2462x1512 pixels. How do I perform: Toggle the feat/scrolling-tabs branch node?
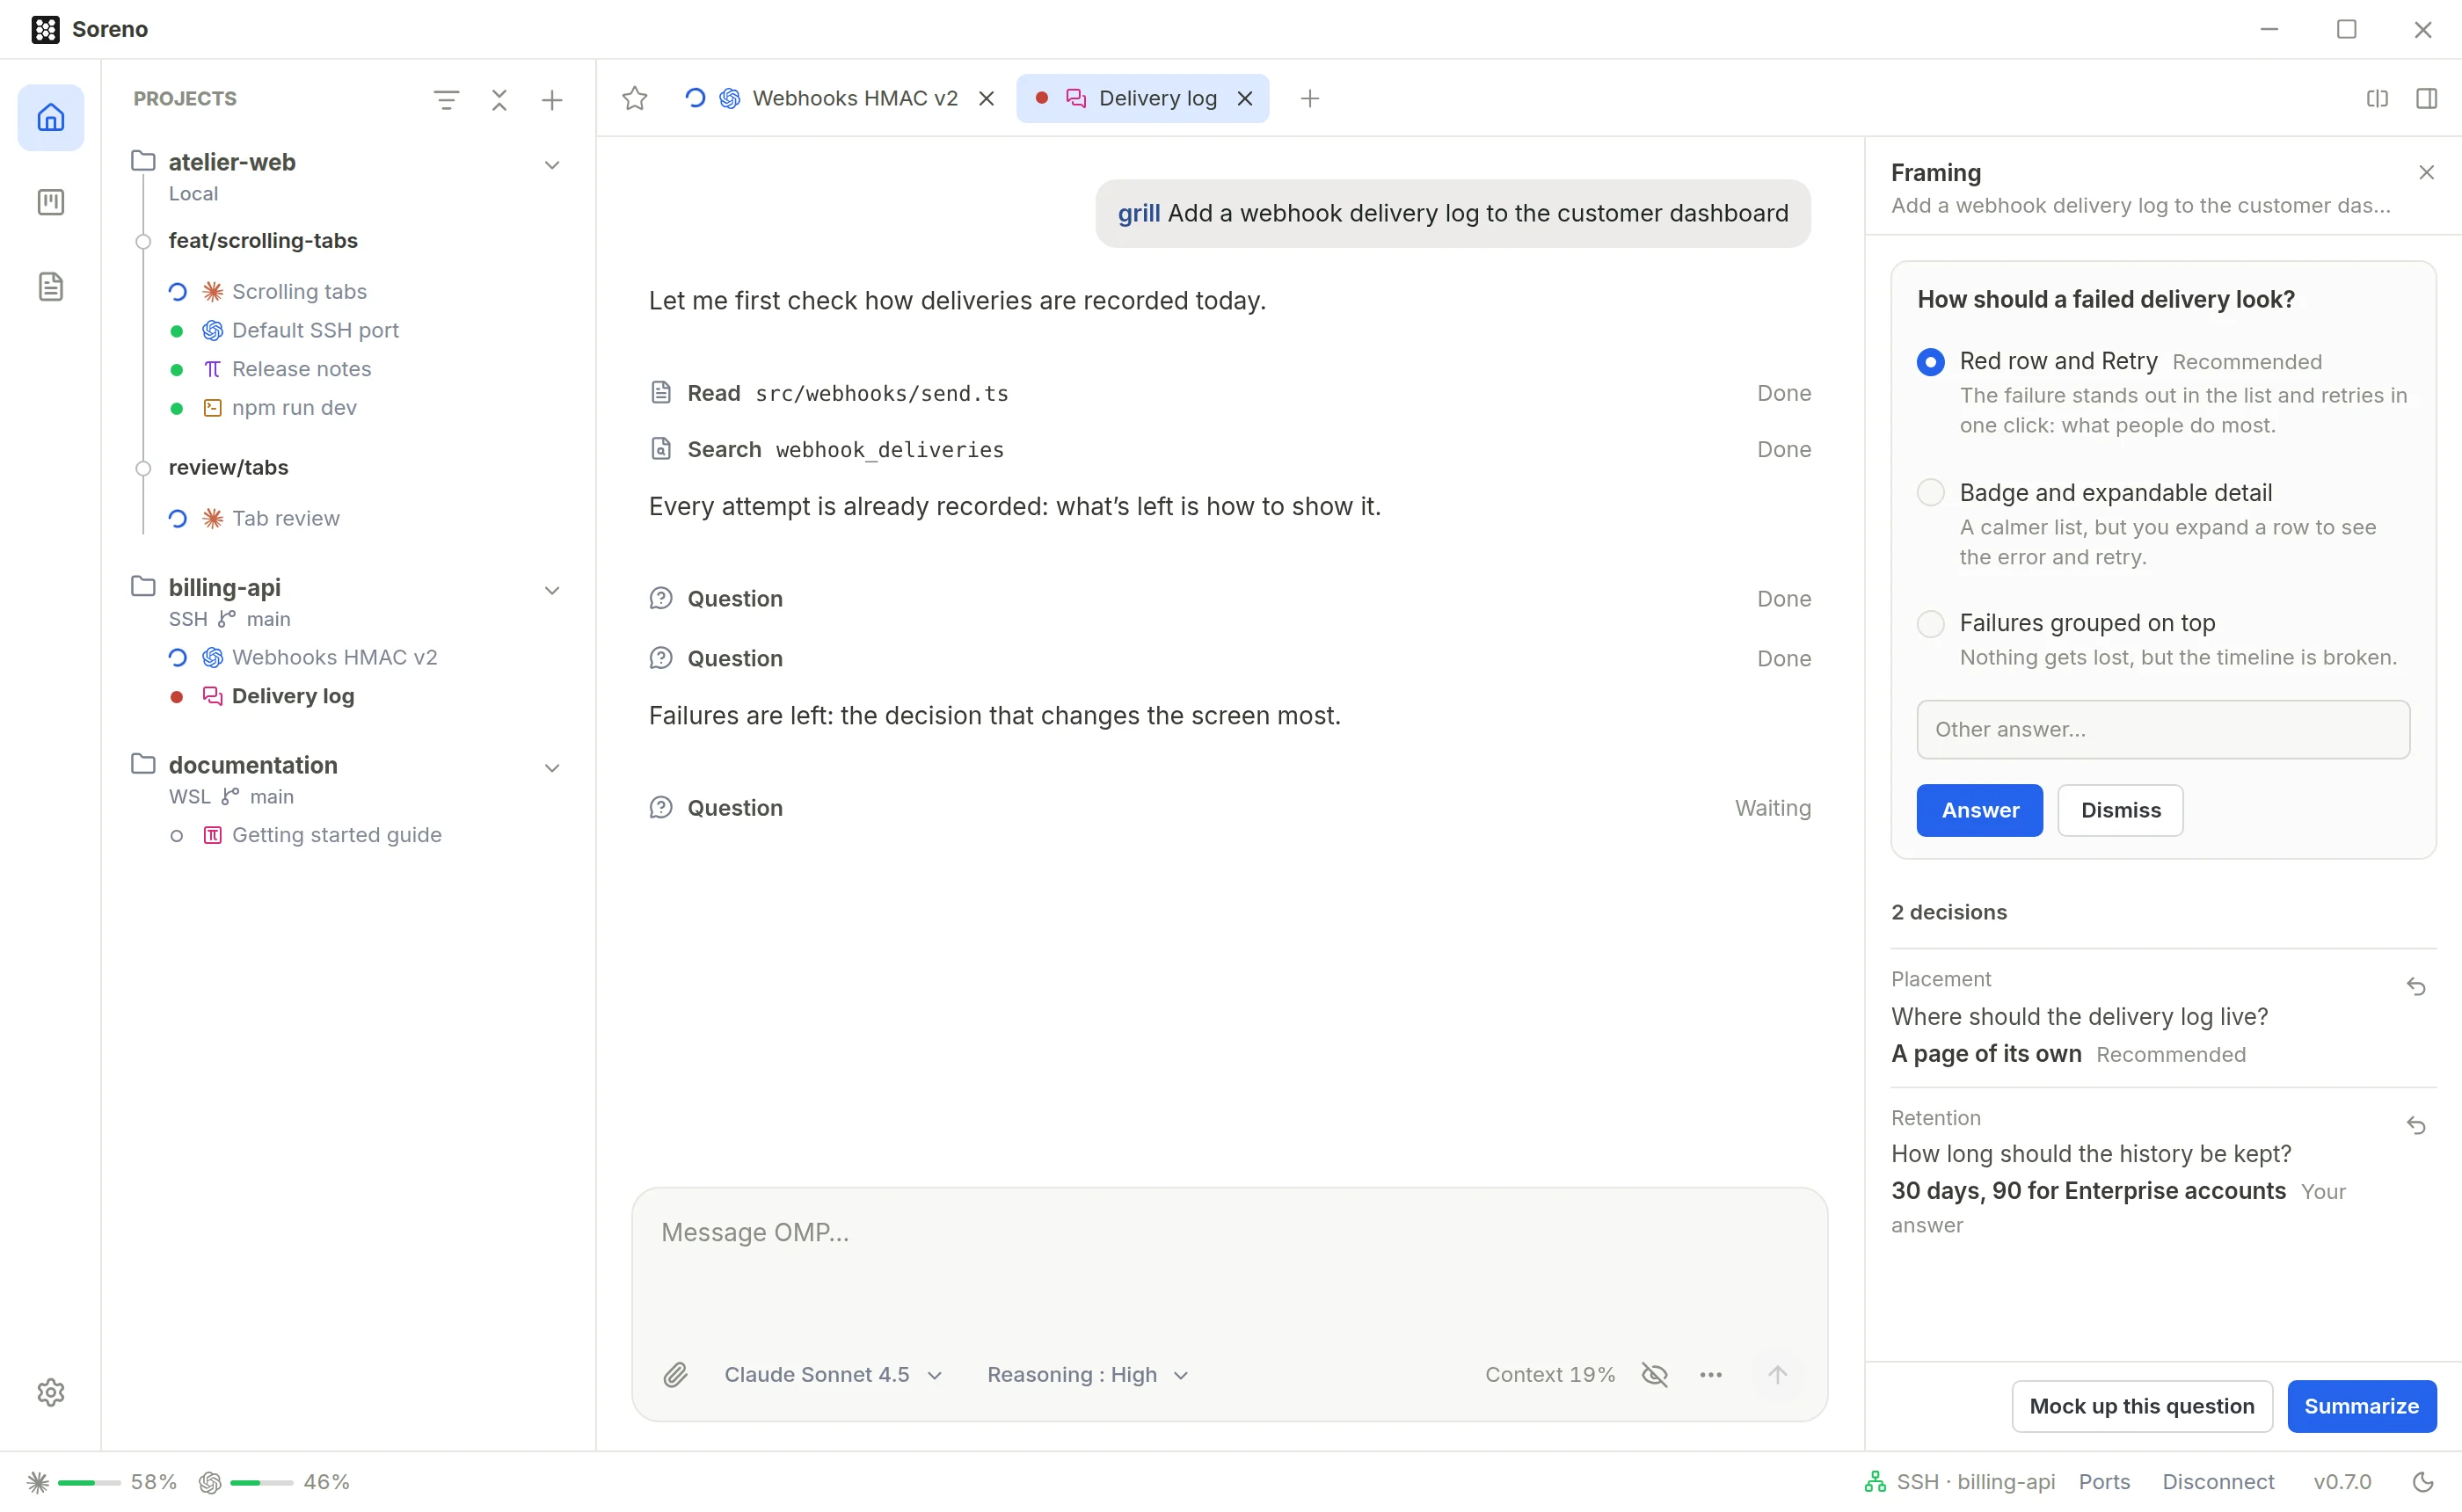tap(143, 241)
